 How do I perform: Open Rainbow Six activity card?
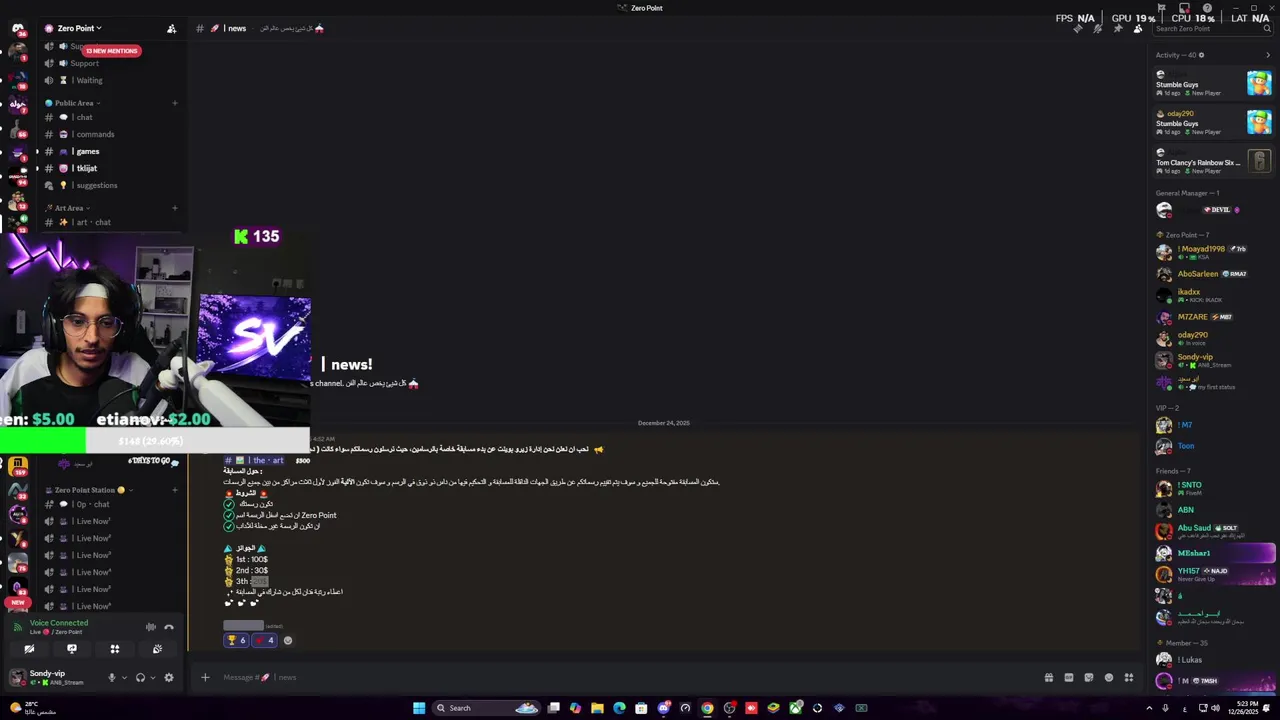tap(1213, 161)
